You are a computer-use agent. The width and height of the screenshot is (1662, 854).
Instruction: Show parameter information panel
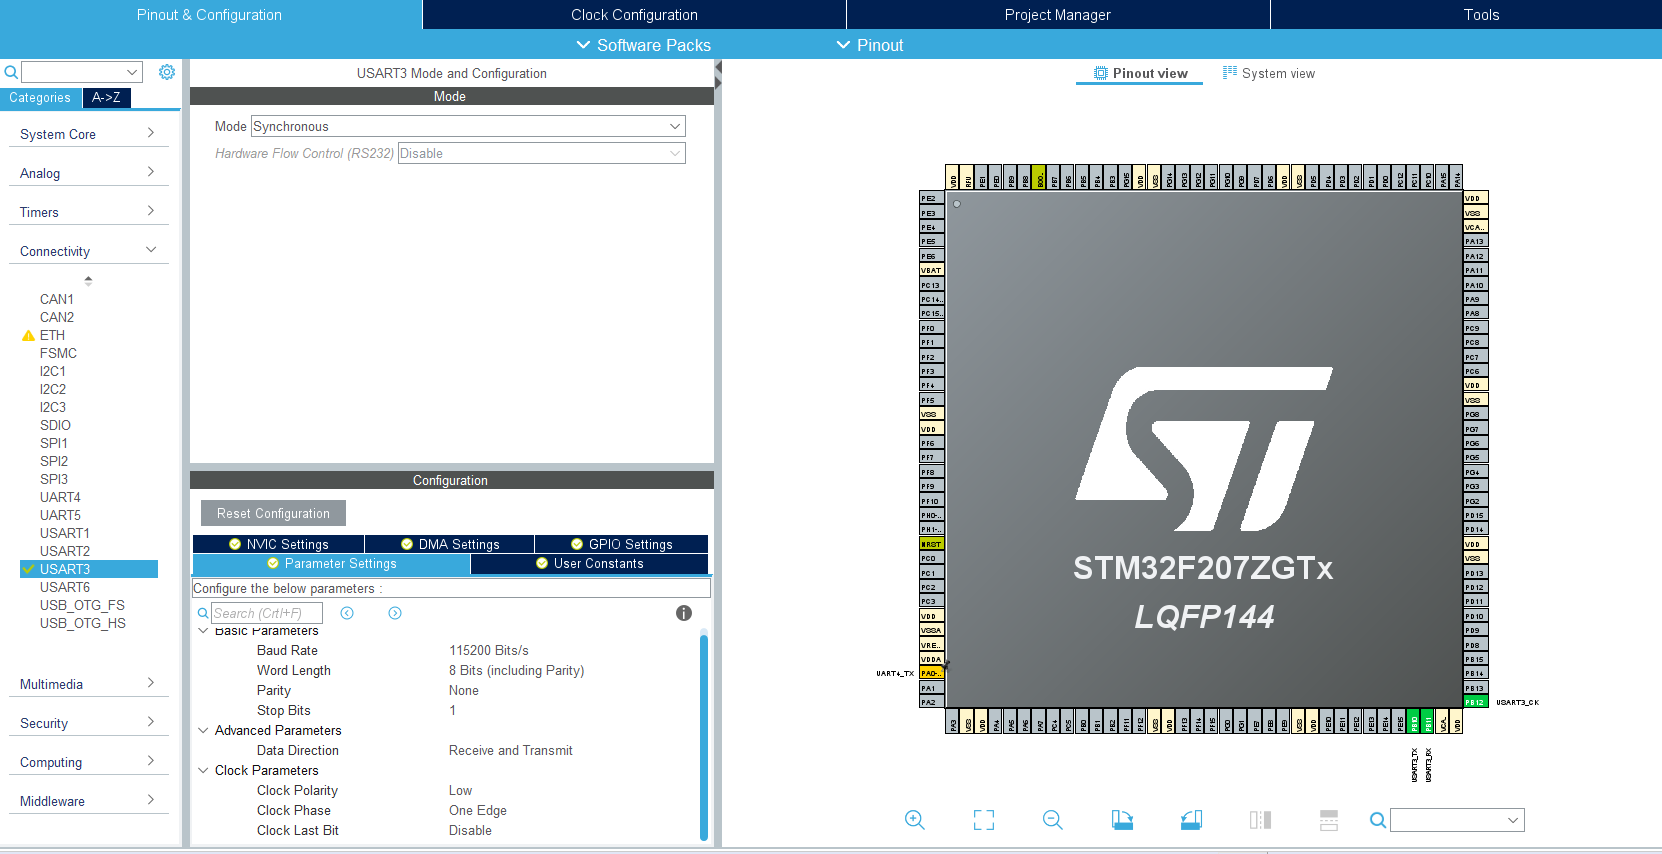tap(684, 613)
